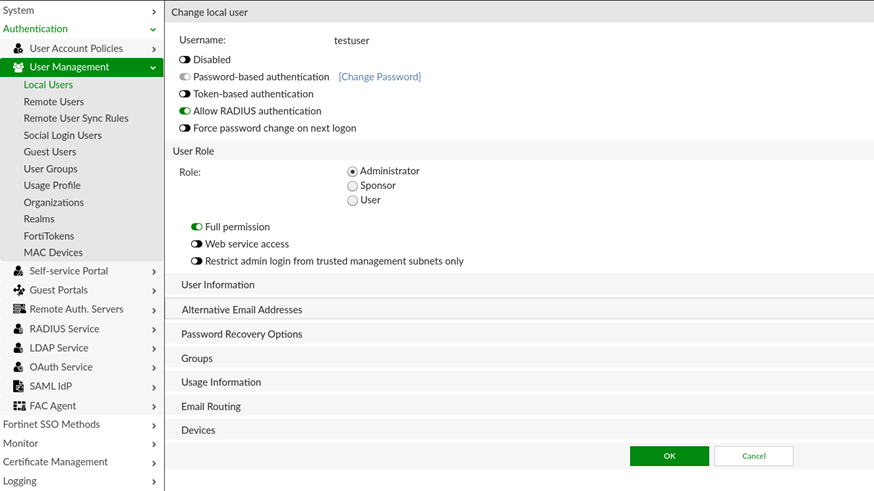Expand the Password Recovery Options section
The image size is (874, 491).
(241, 334)
